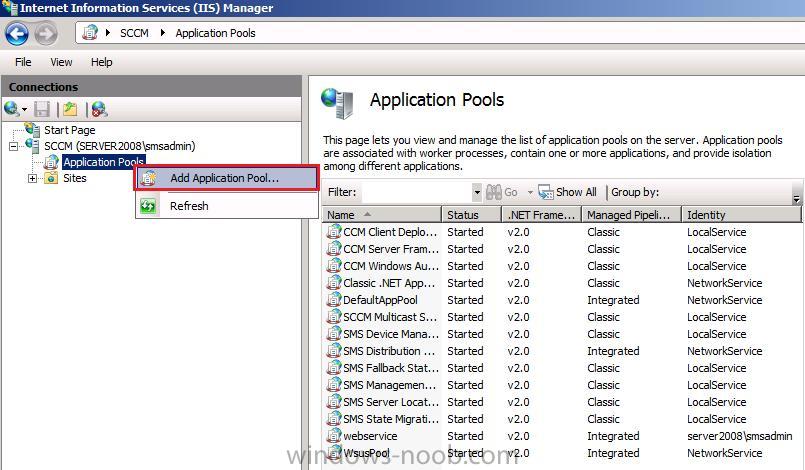Image resolution: width=805 pixels, height=470 pixels.
Task: Collapse the SCCM server tree node
Action: [13, 146]
